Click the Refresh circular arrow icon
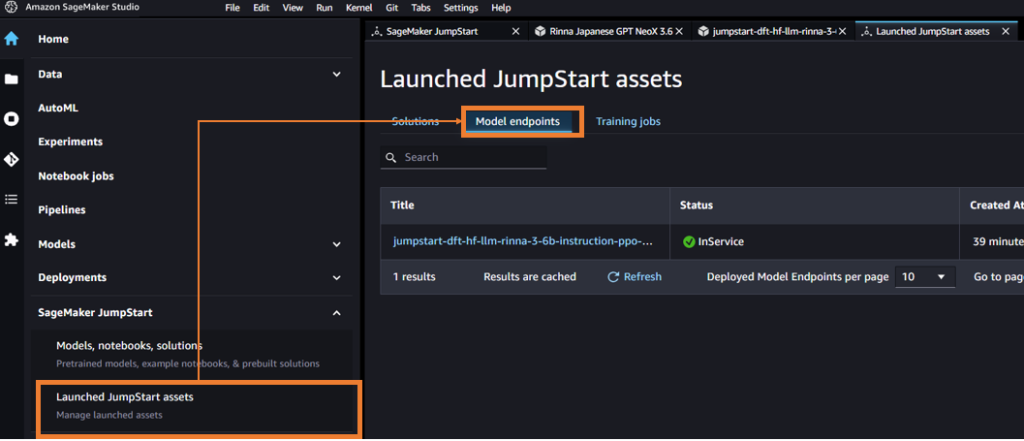 click(x=613, y=277)
